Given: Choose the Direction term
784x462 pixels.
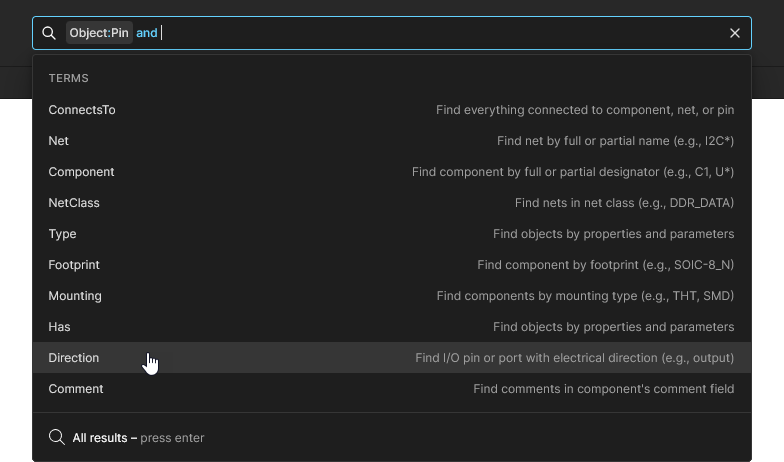Looking at the screenshot, I should point(392,358).
